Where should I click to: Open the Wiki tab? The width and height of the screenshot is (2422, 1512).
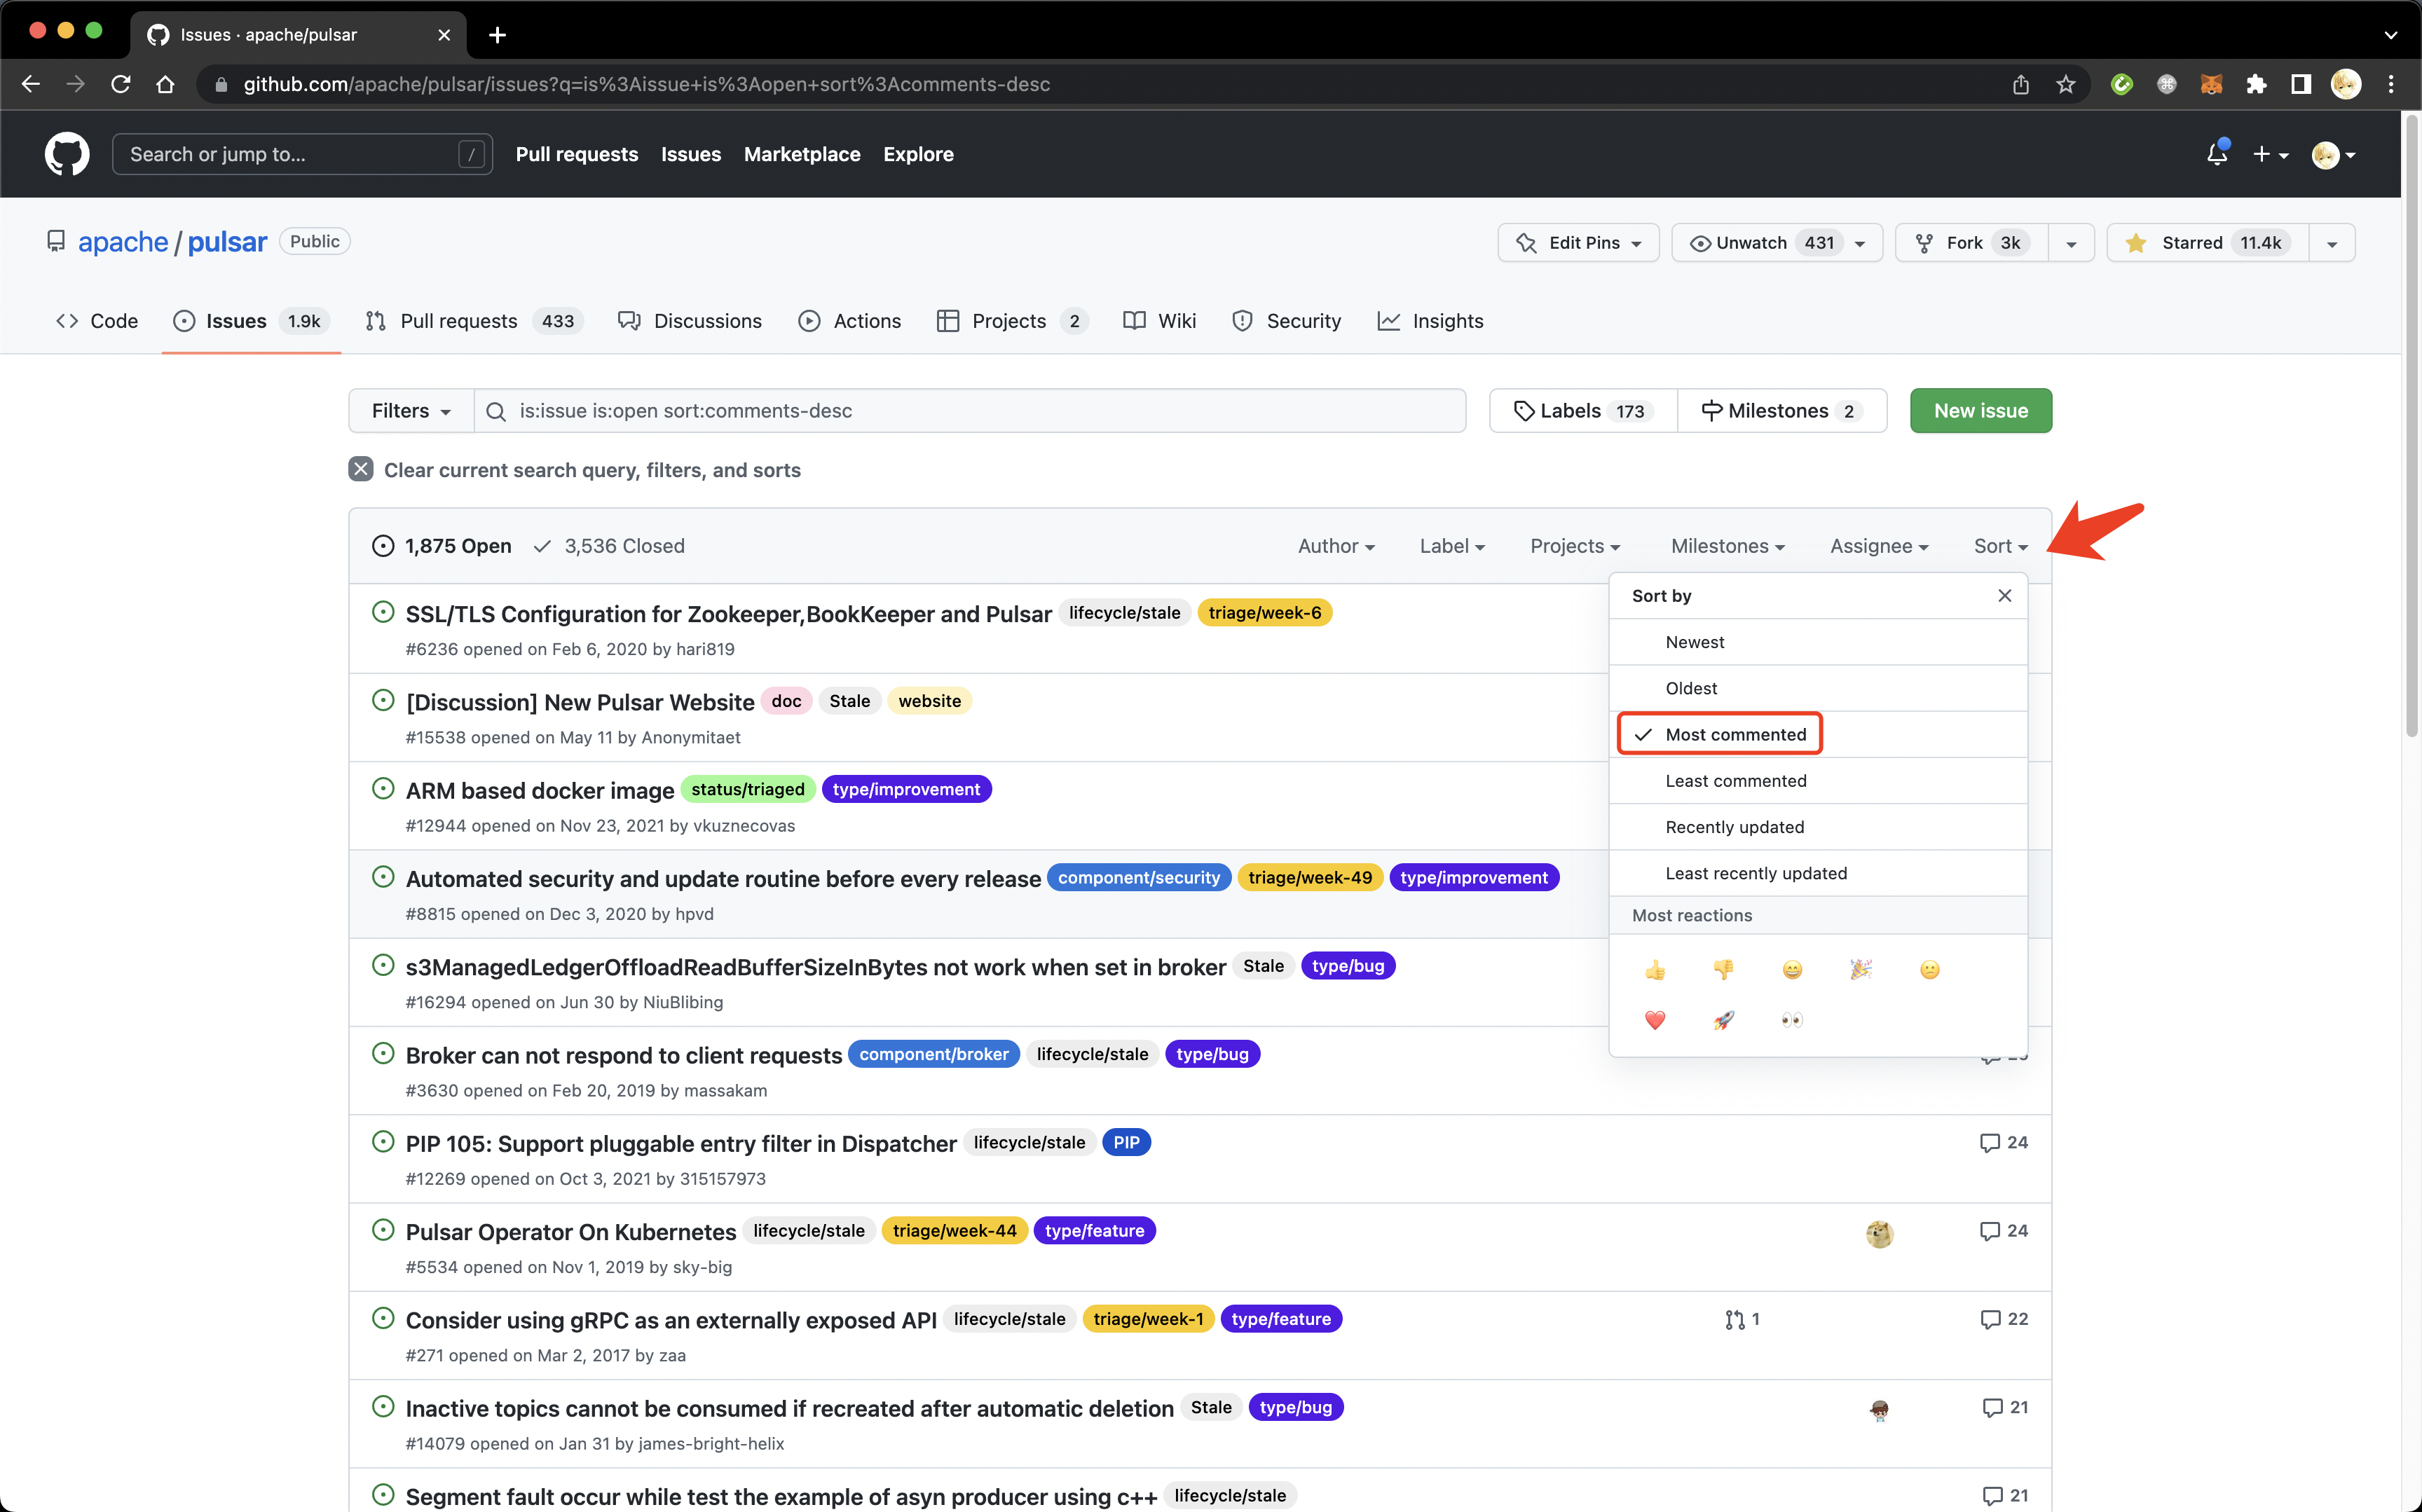coord(1159,321)
